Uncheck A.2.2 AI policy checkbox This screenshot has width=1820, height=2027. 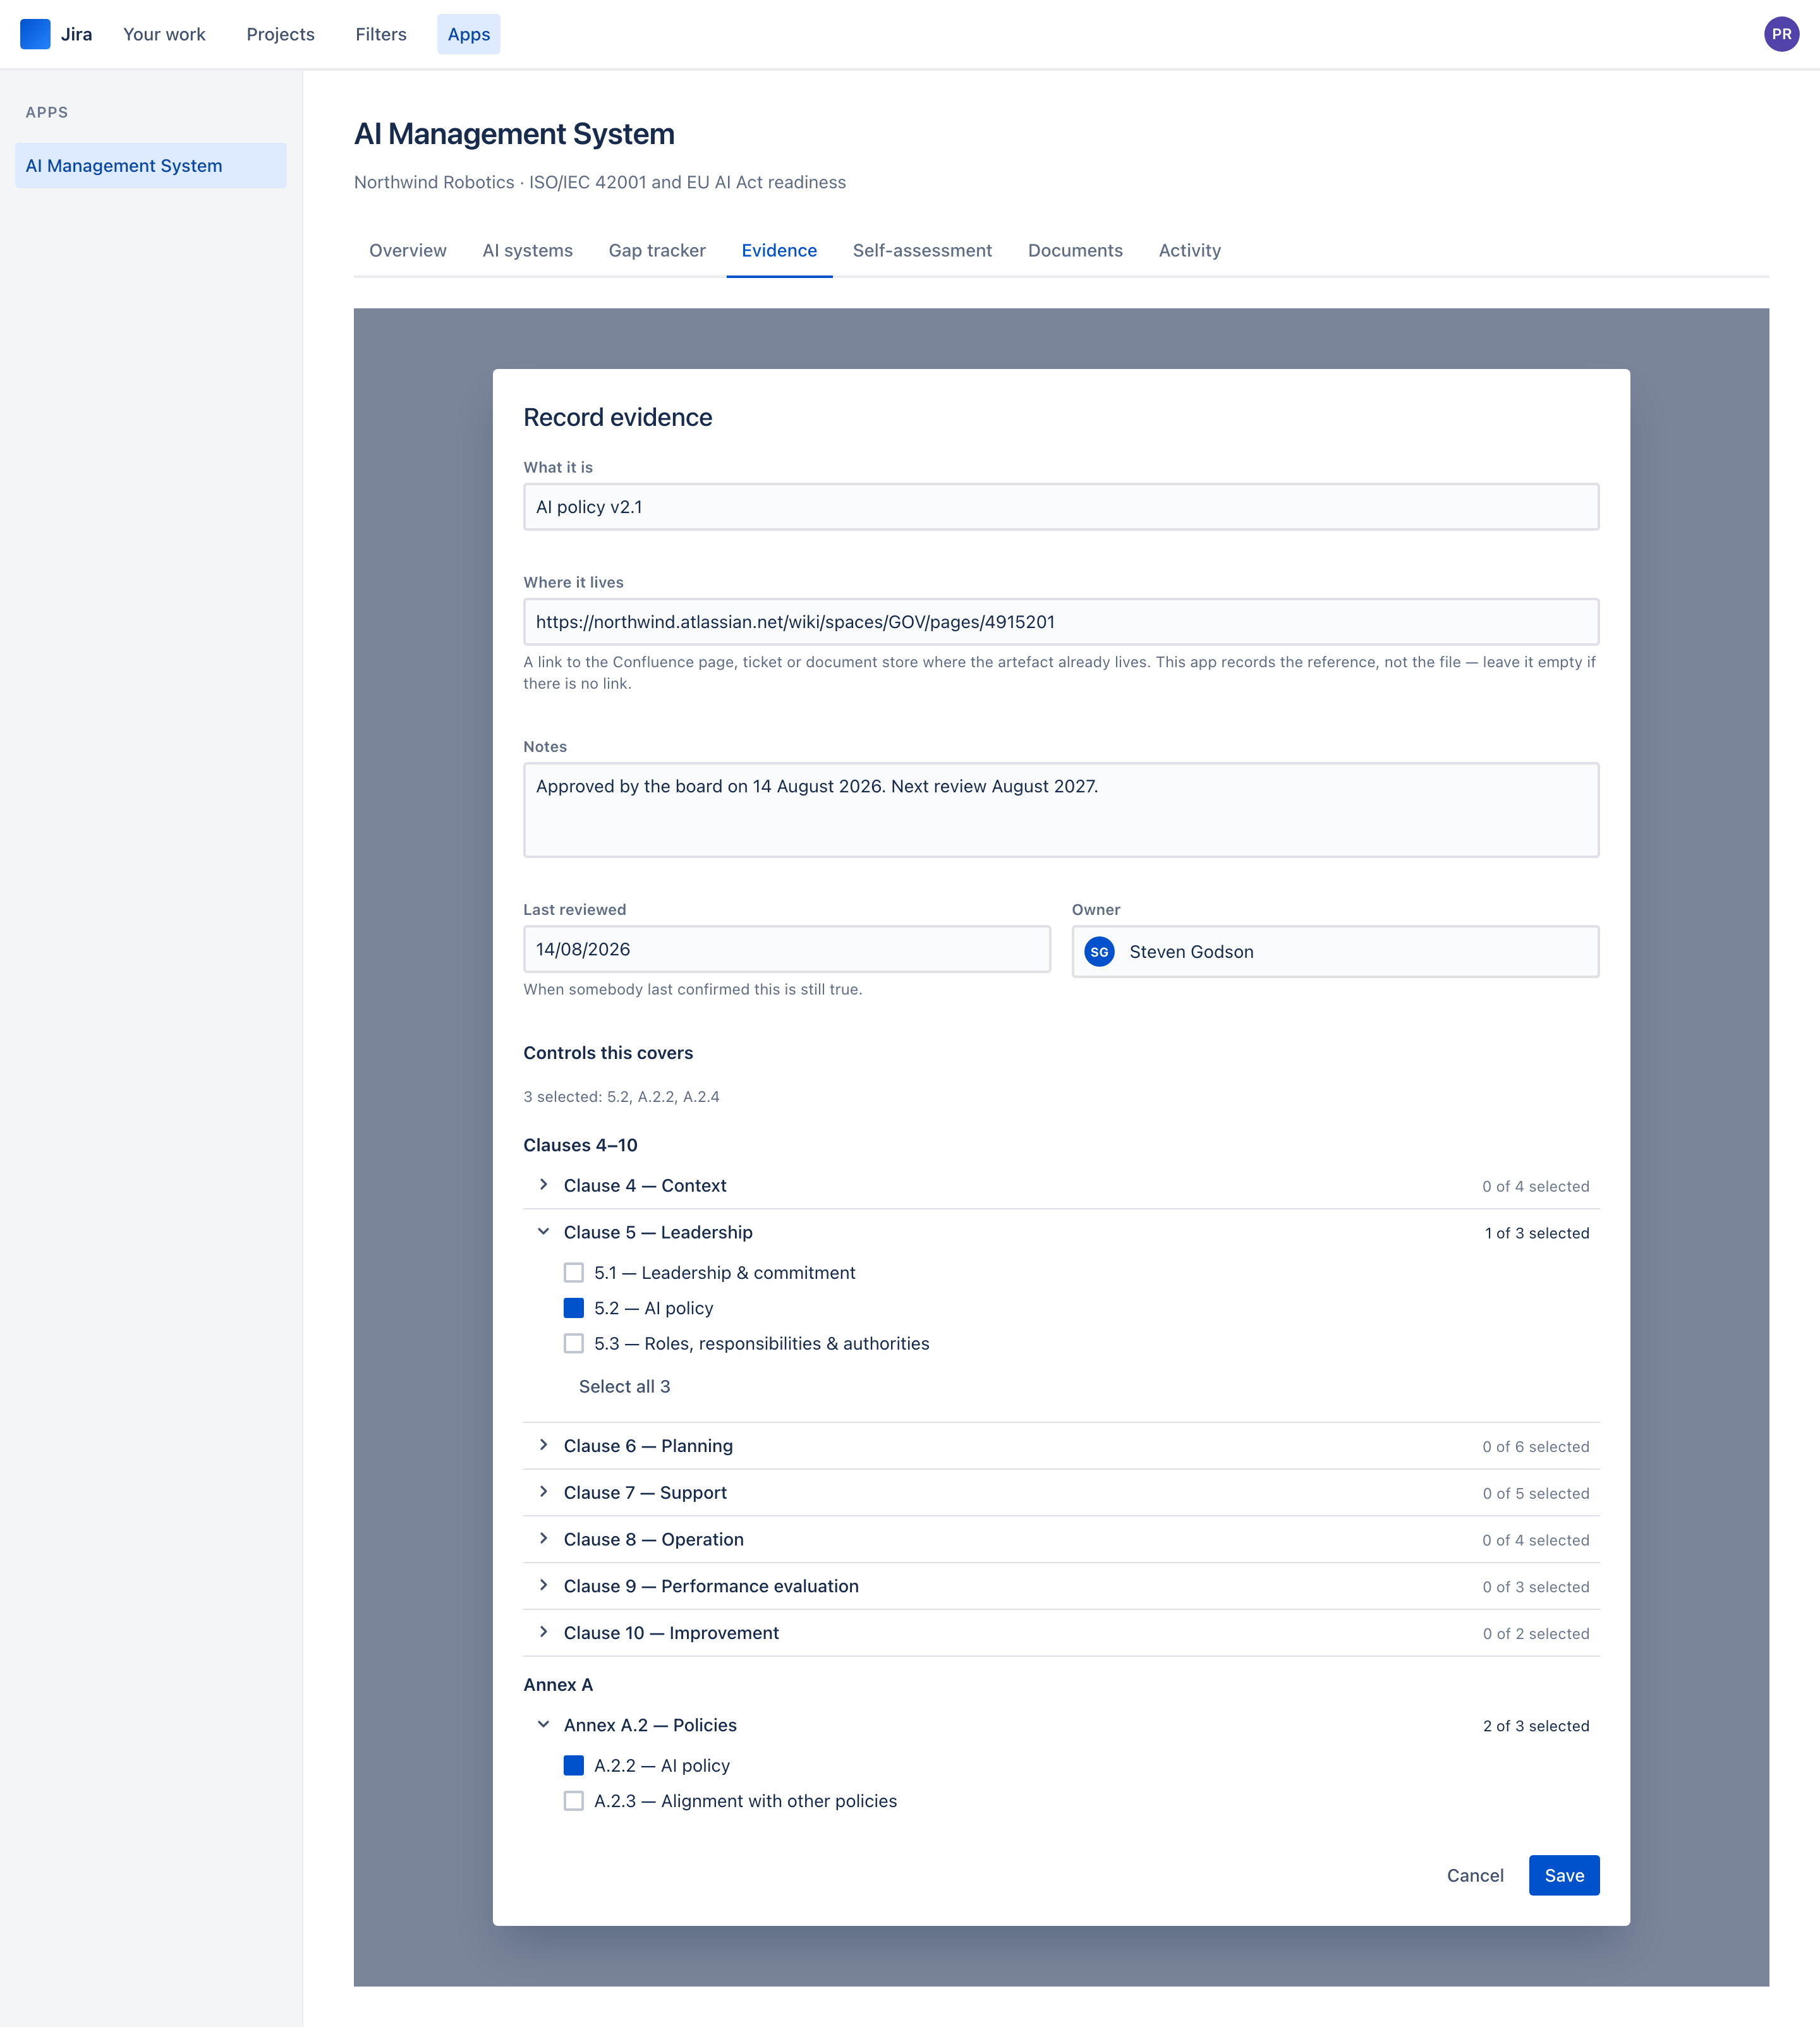573,1765
